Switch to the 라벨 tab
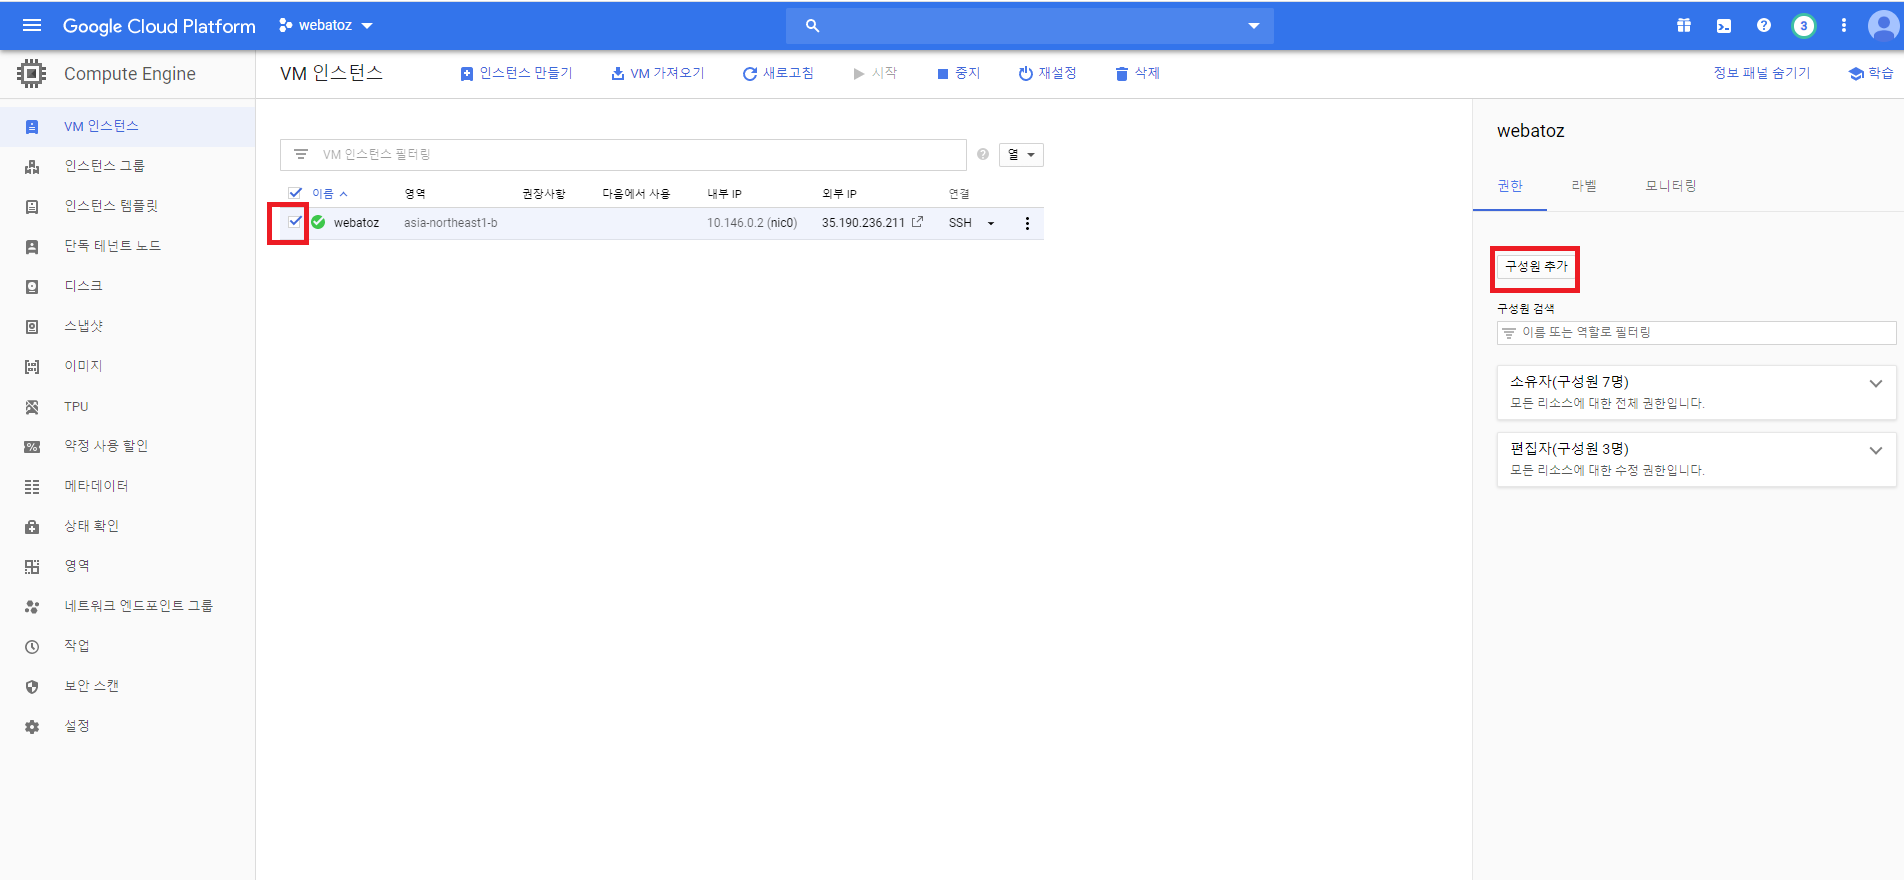The height and width of the screenshot is (880, 1904). coord(1584,186)
